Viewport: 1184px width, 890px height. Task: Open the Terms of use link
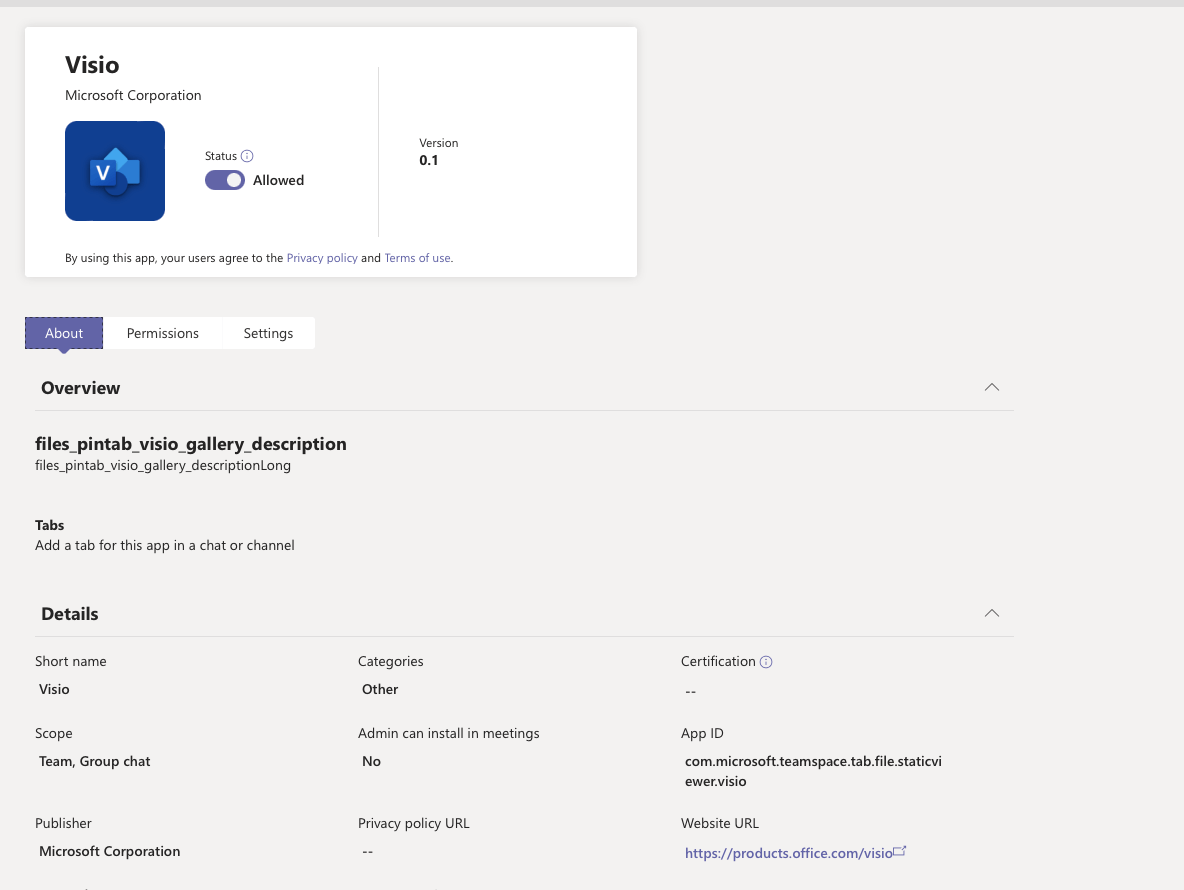(418, 258)
